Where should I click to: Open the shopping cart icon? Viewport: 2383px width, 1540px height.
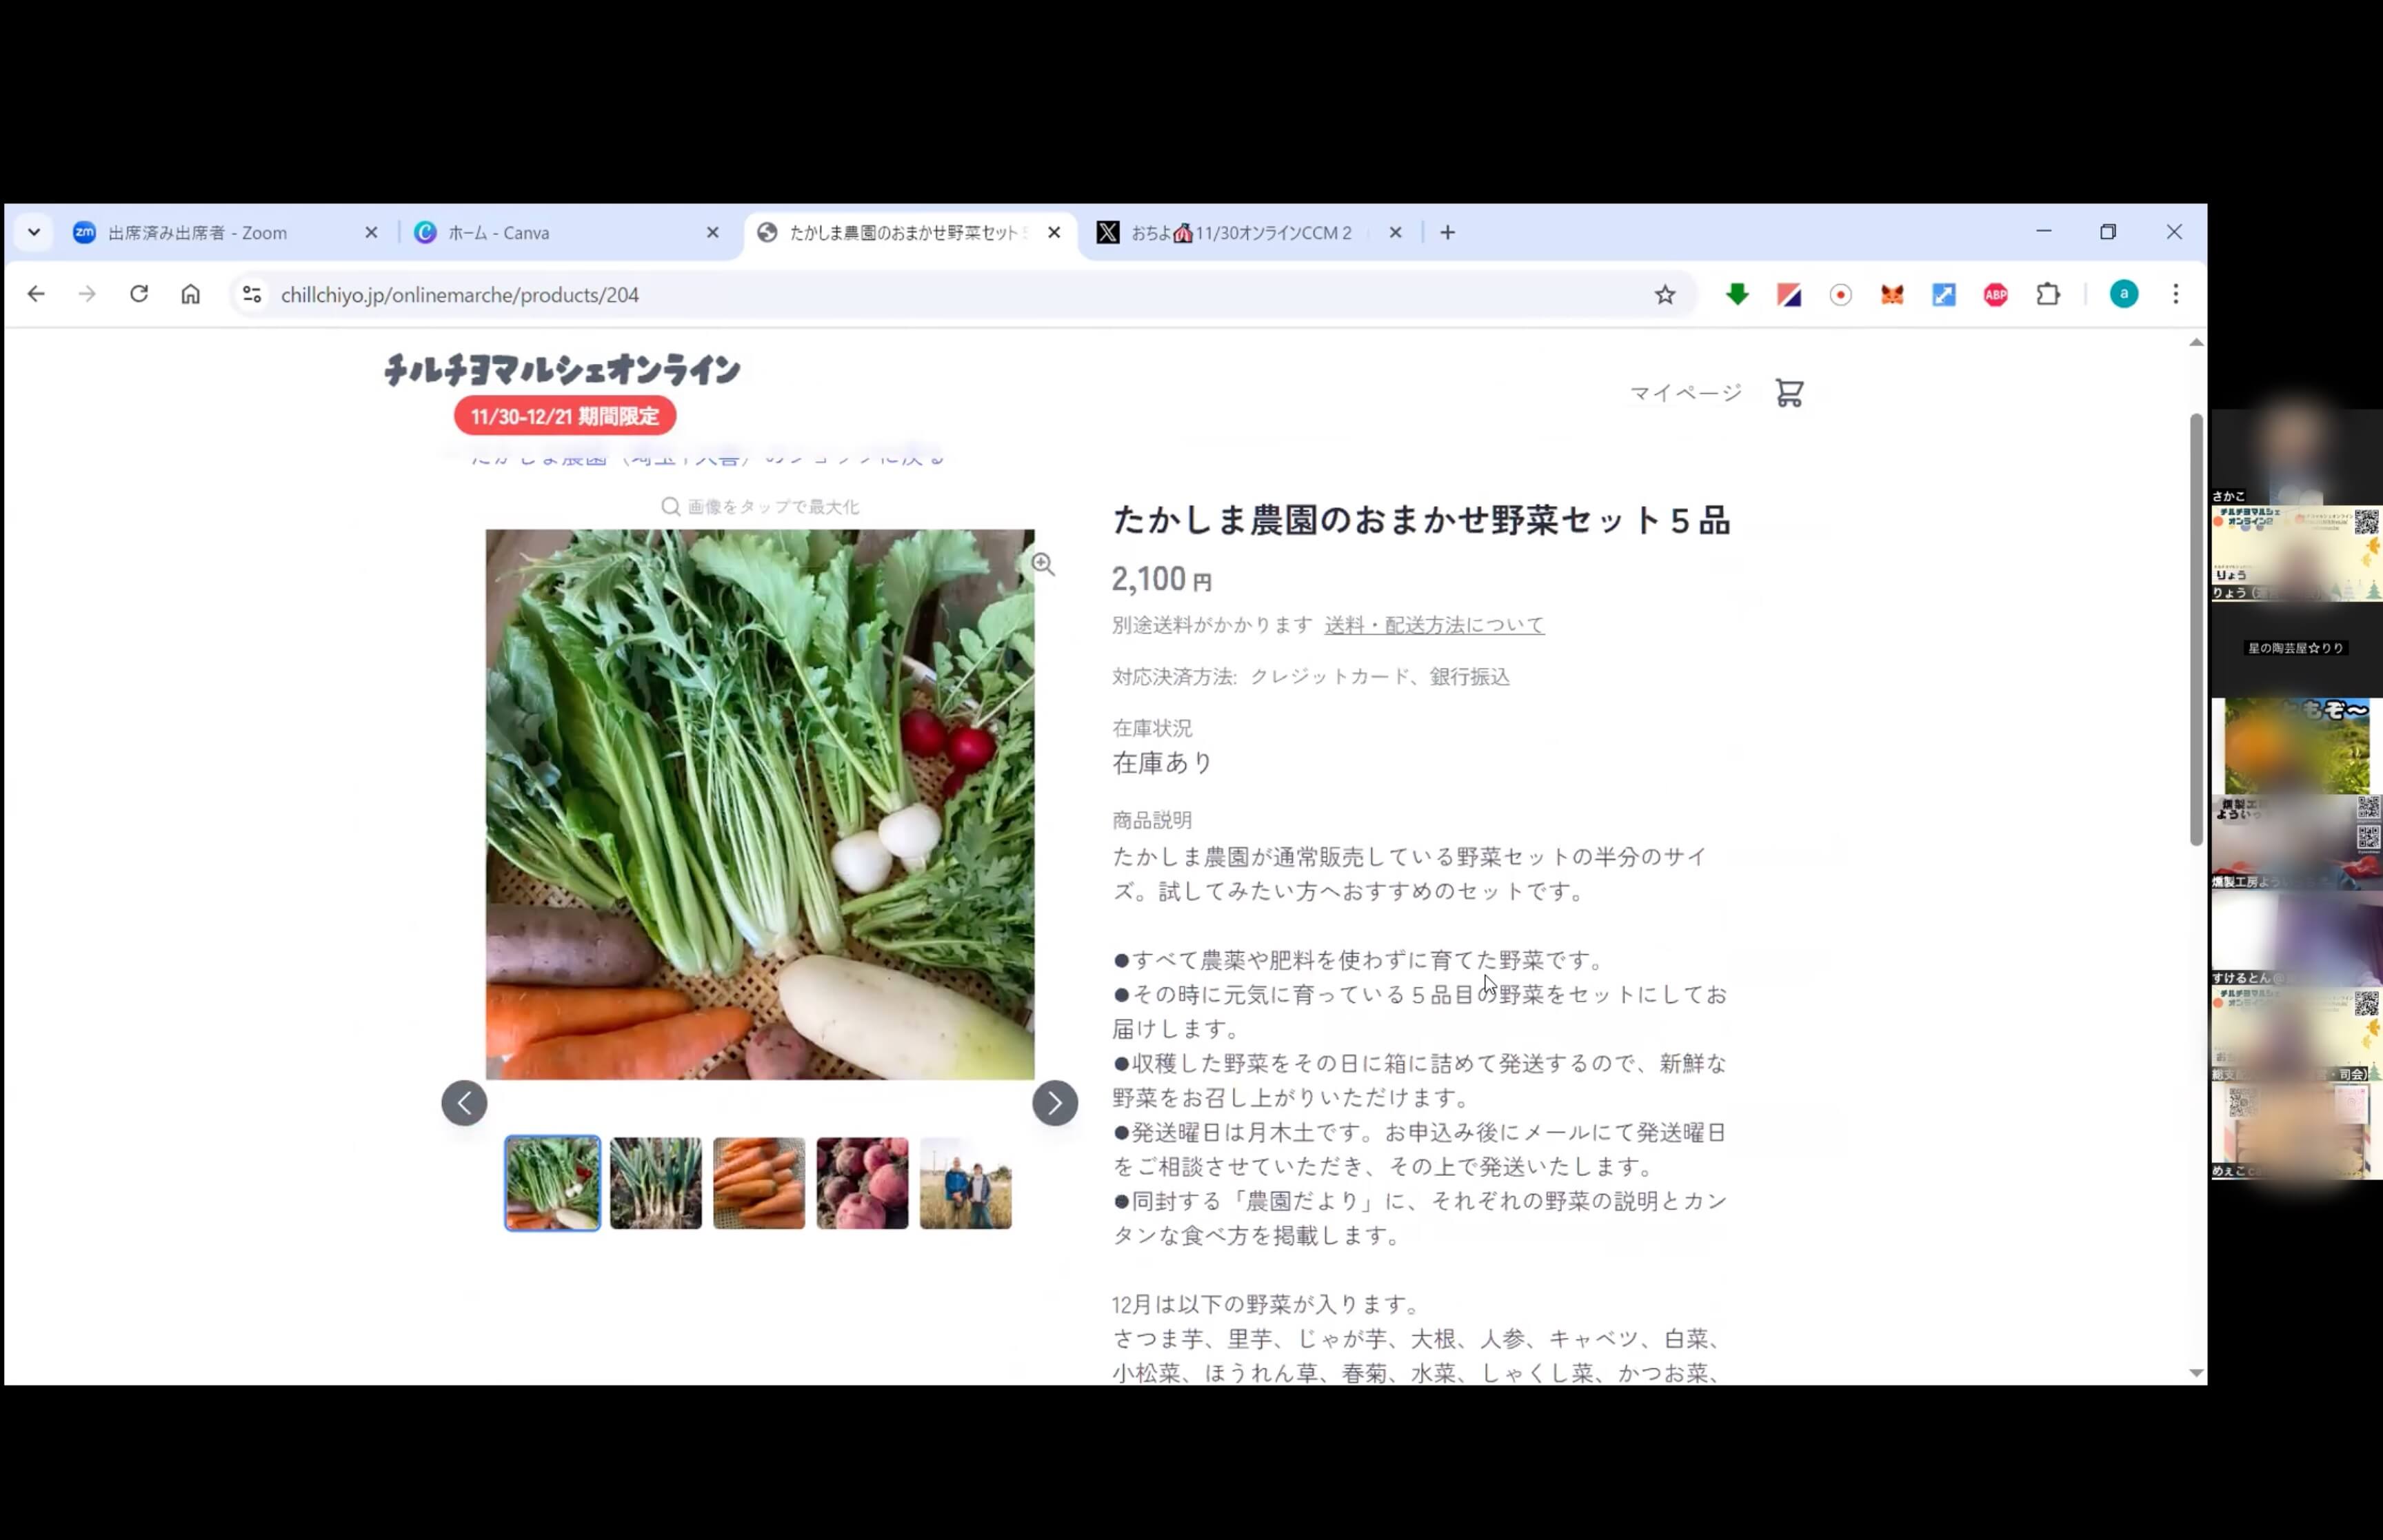(x=1789, y=393)
